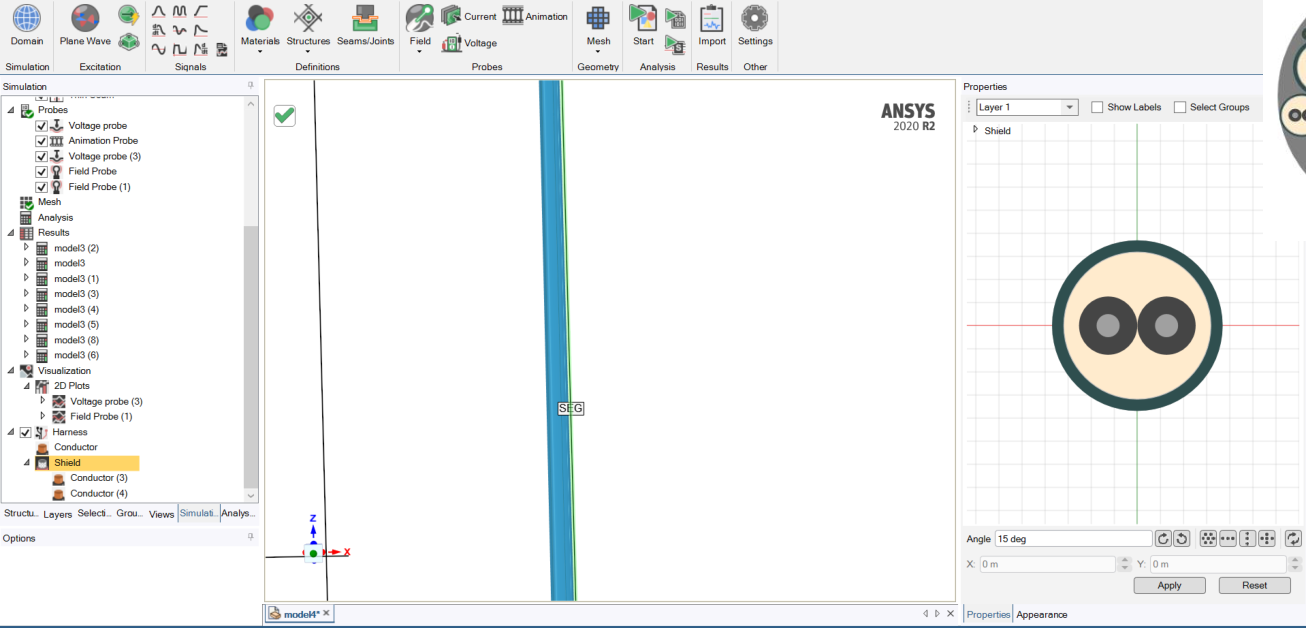Select the left conductor in cross-section
1306x628 pixels.
click(x=1107, y=326)
